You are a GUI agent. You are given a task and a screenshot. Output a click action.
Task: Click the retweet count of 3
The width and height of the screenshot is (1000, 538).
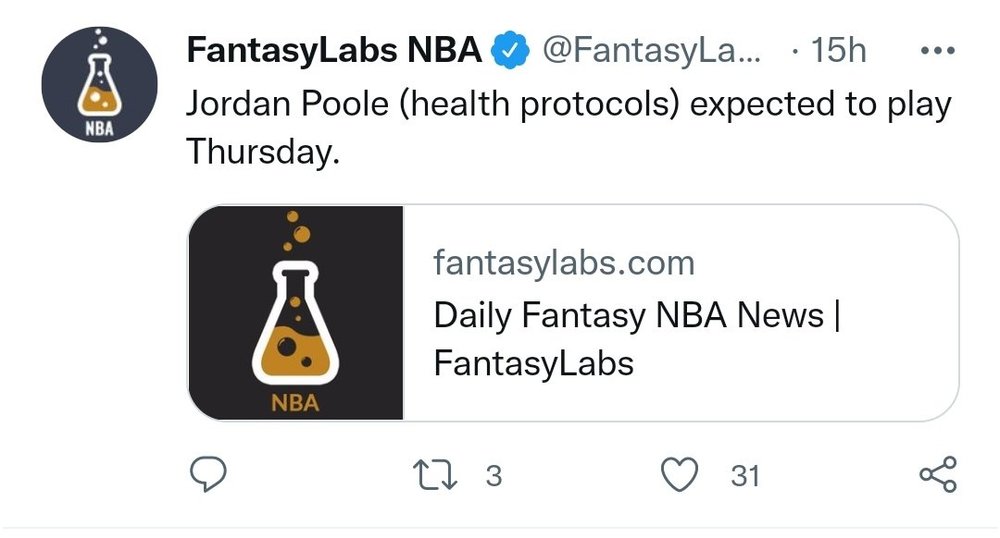(492, 476)
